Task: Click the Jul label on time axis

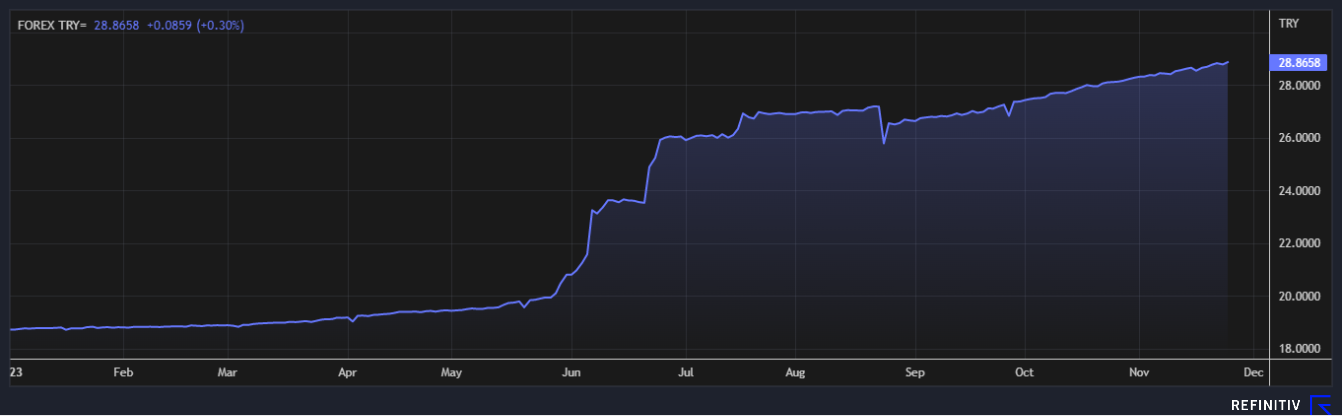Action: (685, 372)
